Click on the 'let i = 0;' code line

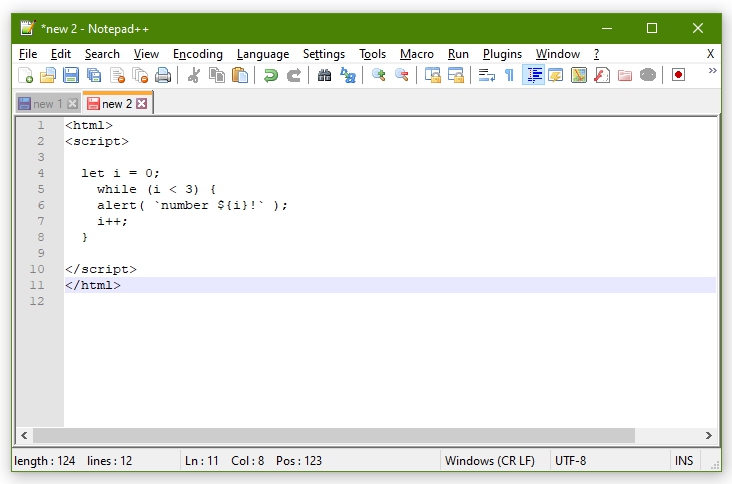[120, 173]
